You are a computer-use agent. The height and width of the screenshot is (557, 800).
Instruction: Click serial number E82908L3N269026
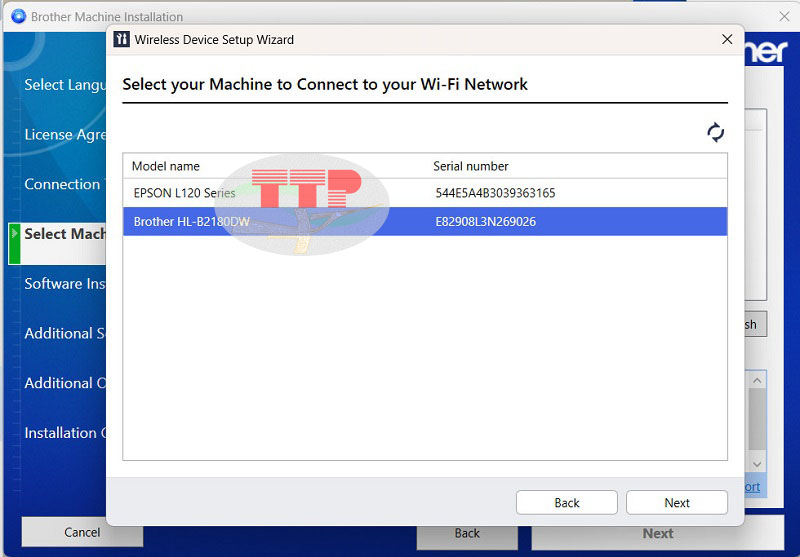[485, 221]
